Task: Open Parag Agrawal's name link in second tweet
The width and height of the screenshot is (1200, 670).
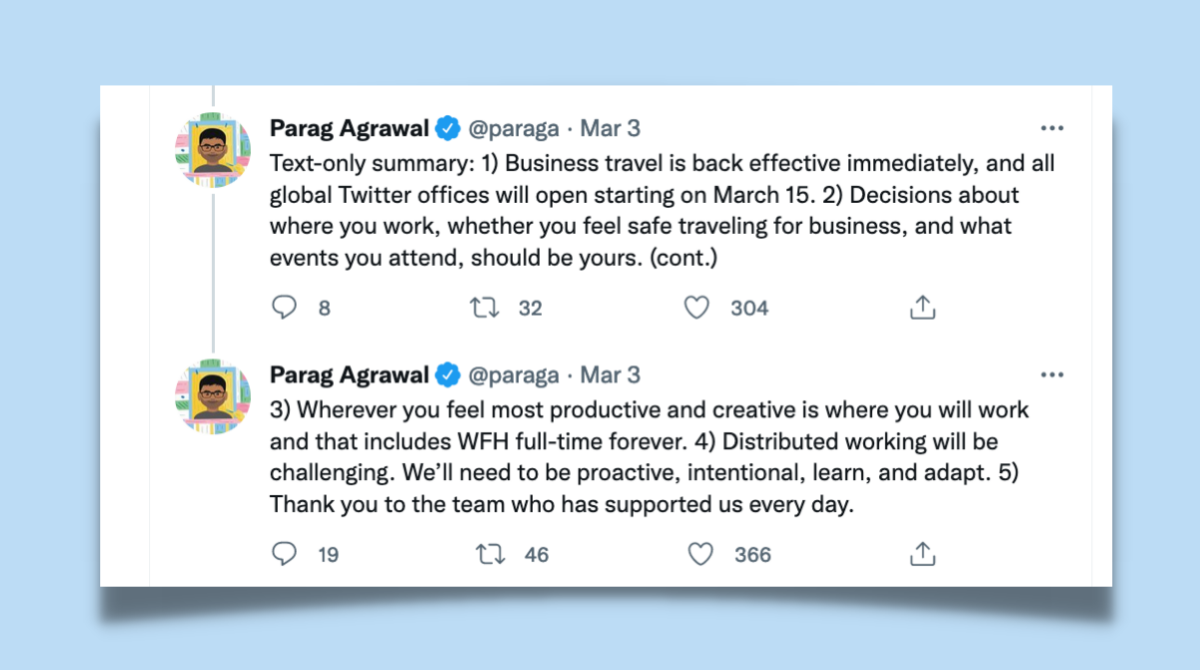Action: (x=349, y=375)
